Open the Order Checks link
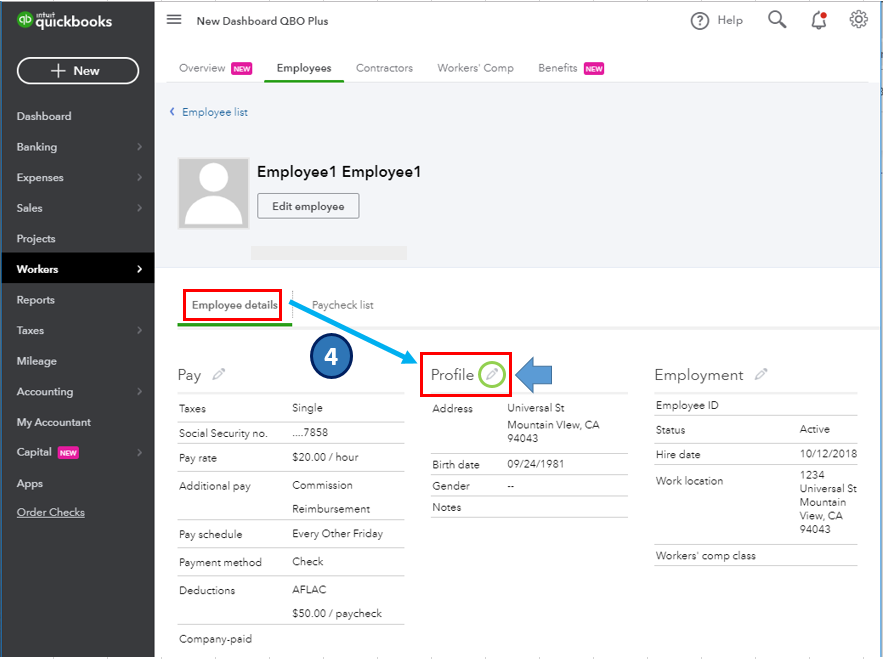This screenshot has height=659, width=883. 51,512
